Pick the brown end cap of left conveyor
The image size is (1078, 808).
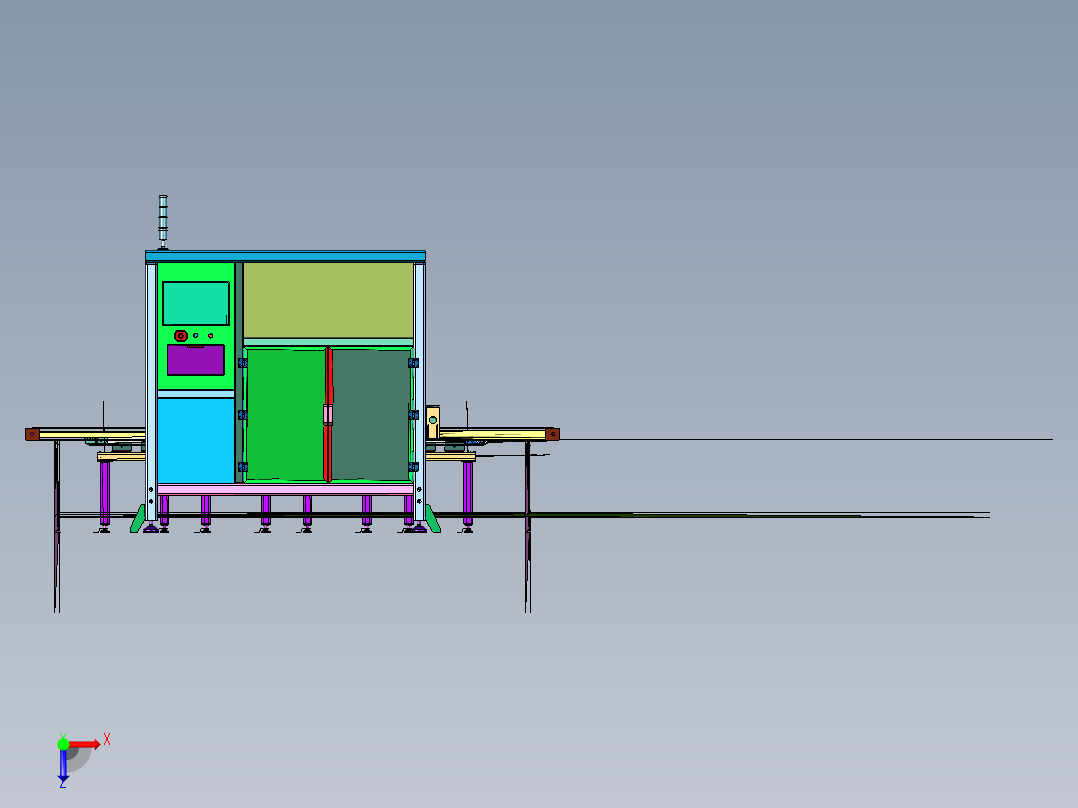(x=32, y=434)
